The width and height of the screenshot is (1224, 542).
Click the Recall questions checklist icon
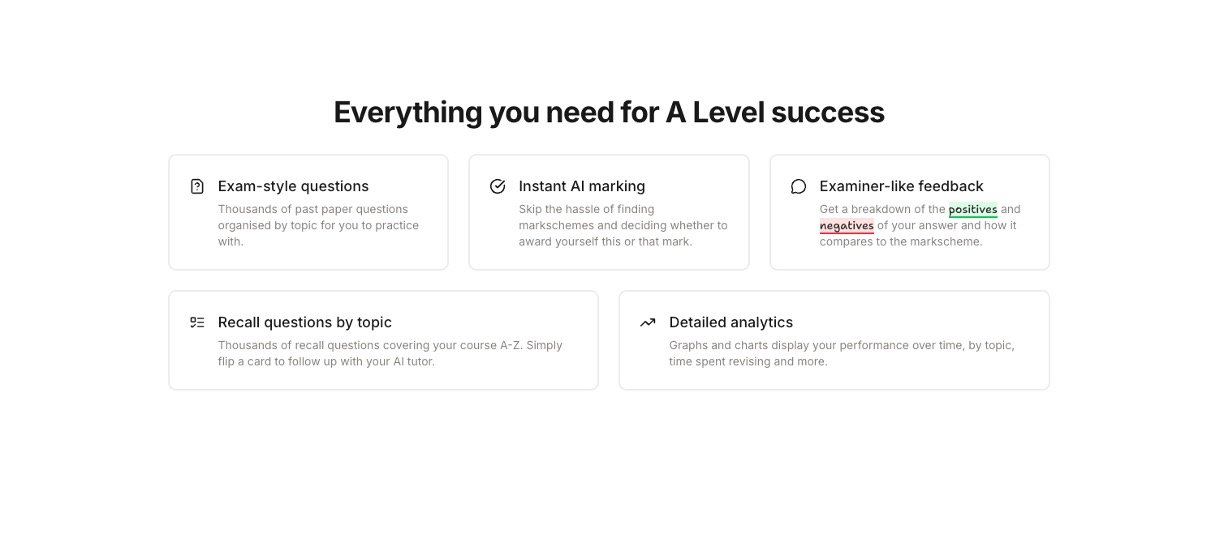(197, 322)
